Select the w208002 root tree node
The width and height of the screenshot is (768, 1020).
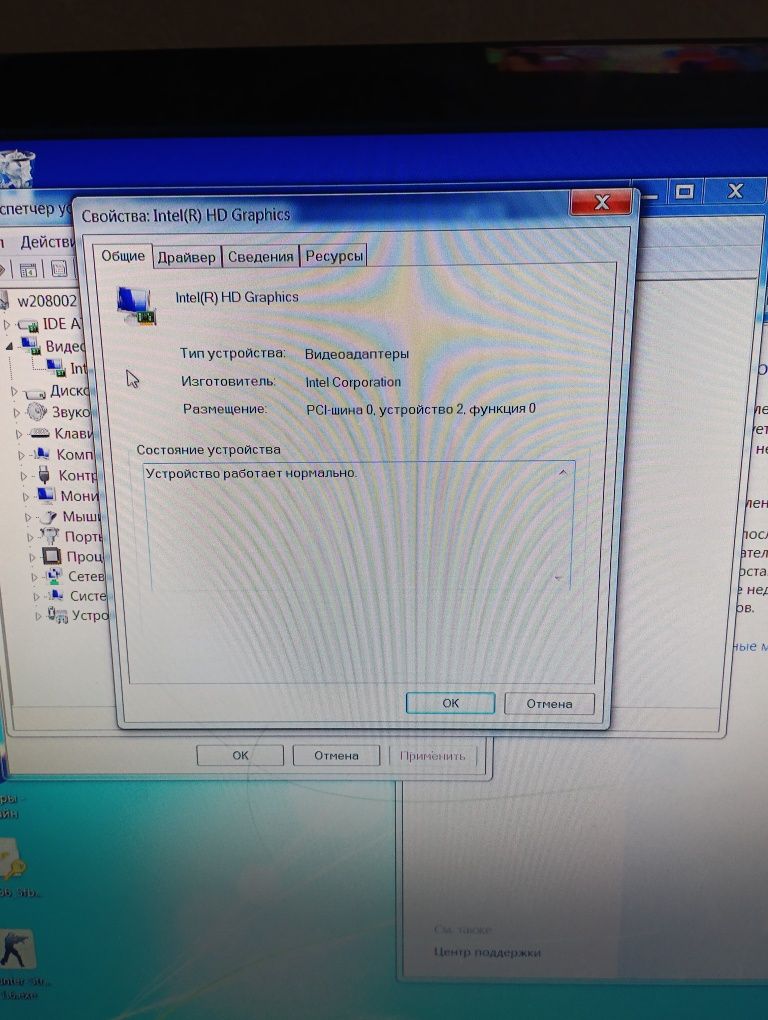coord(47,301)
